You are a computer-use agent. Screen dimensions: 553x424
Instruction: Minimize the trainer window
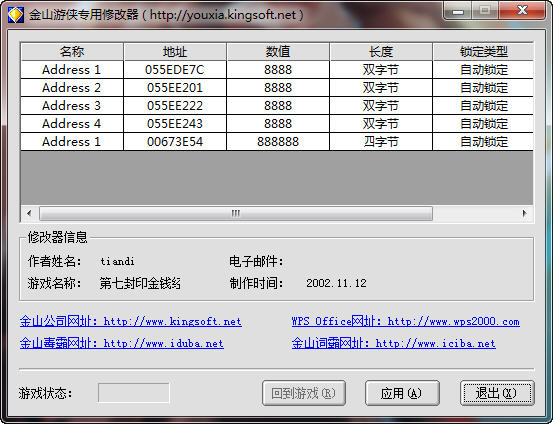457,11
